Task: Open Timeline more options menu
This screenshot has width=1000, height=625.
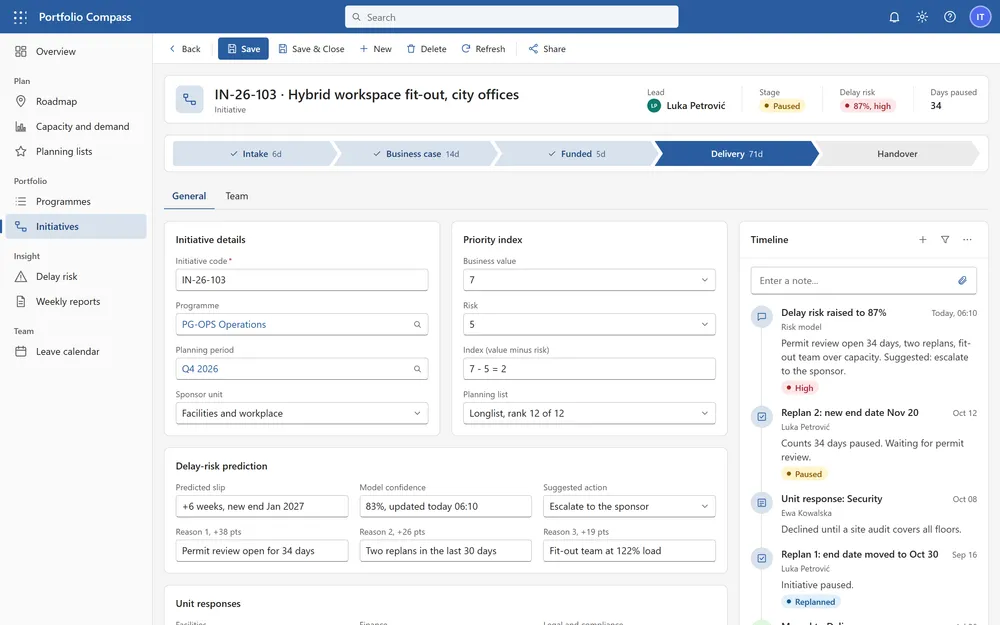Action: pos(967,240)
